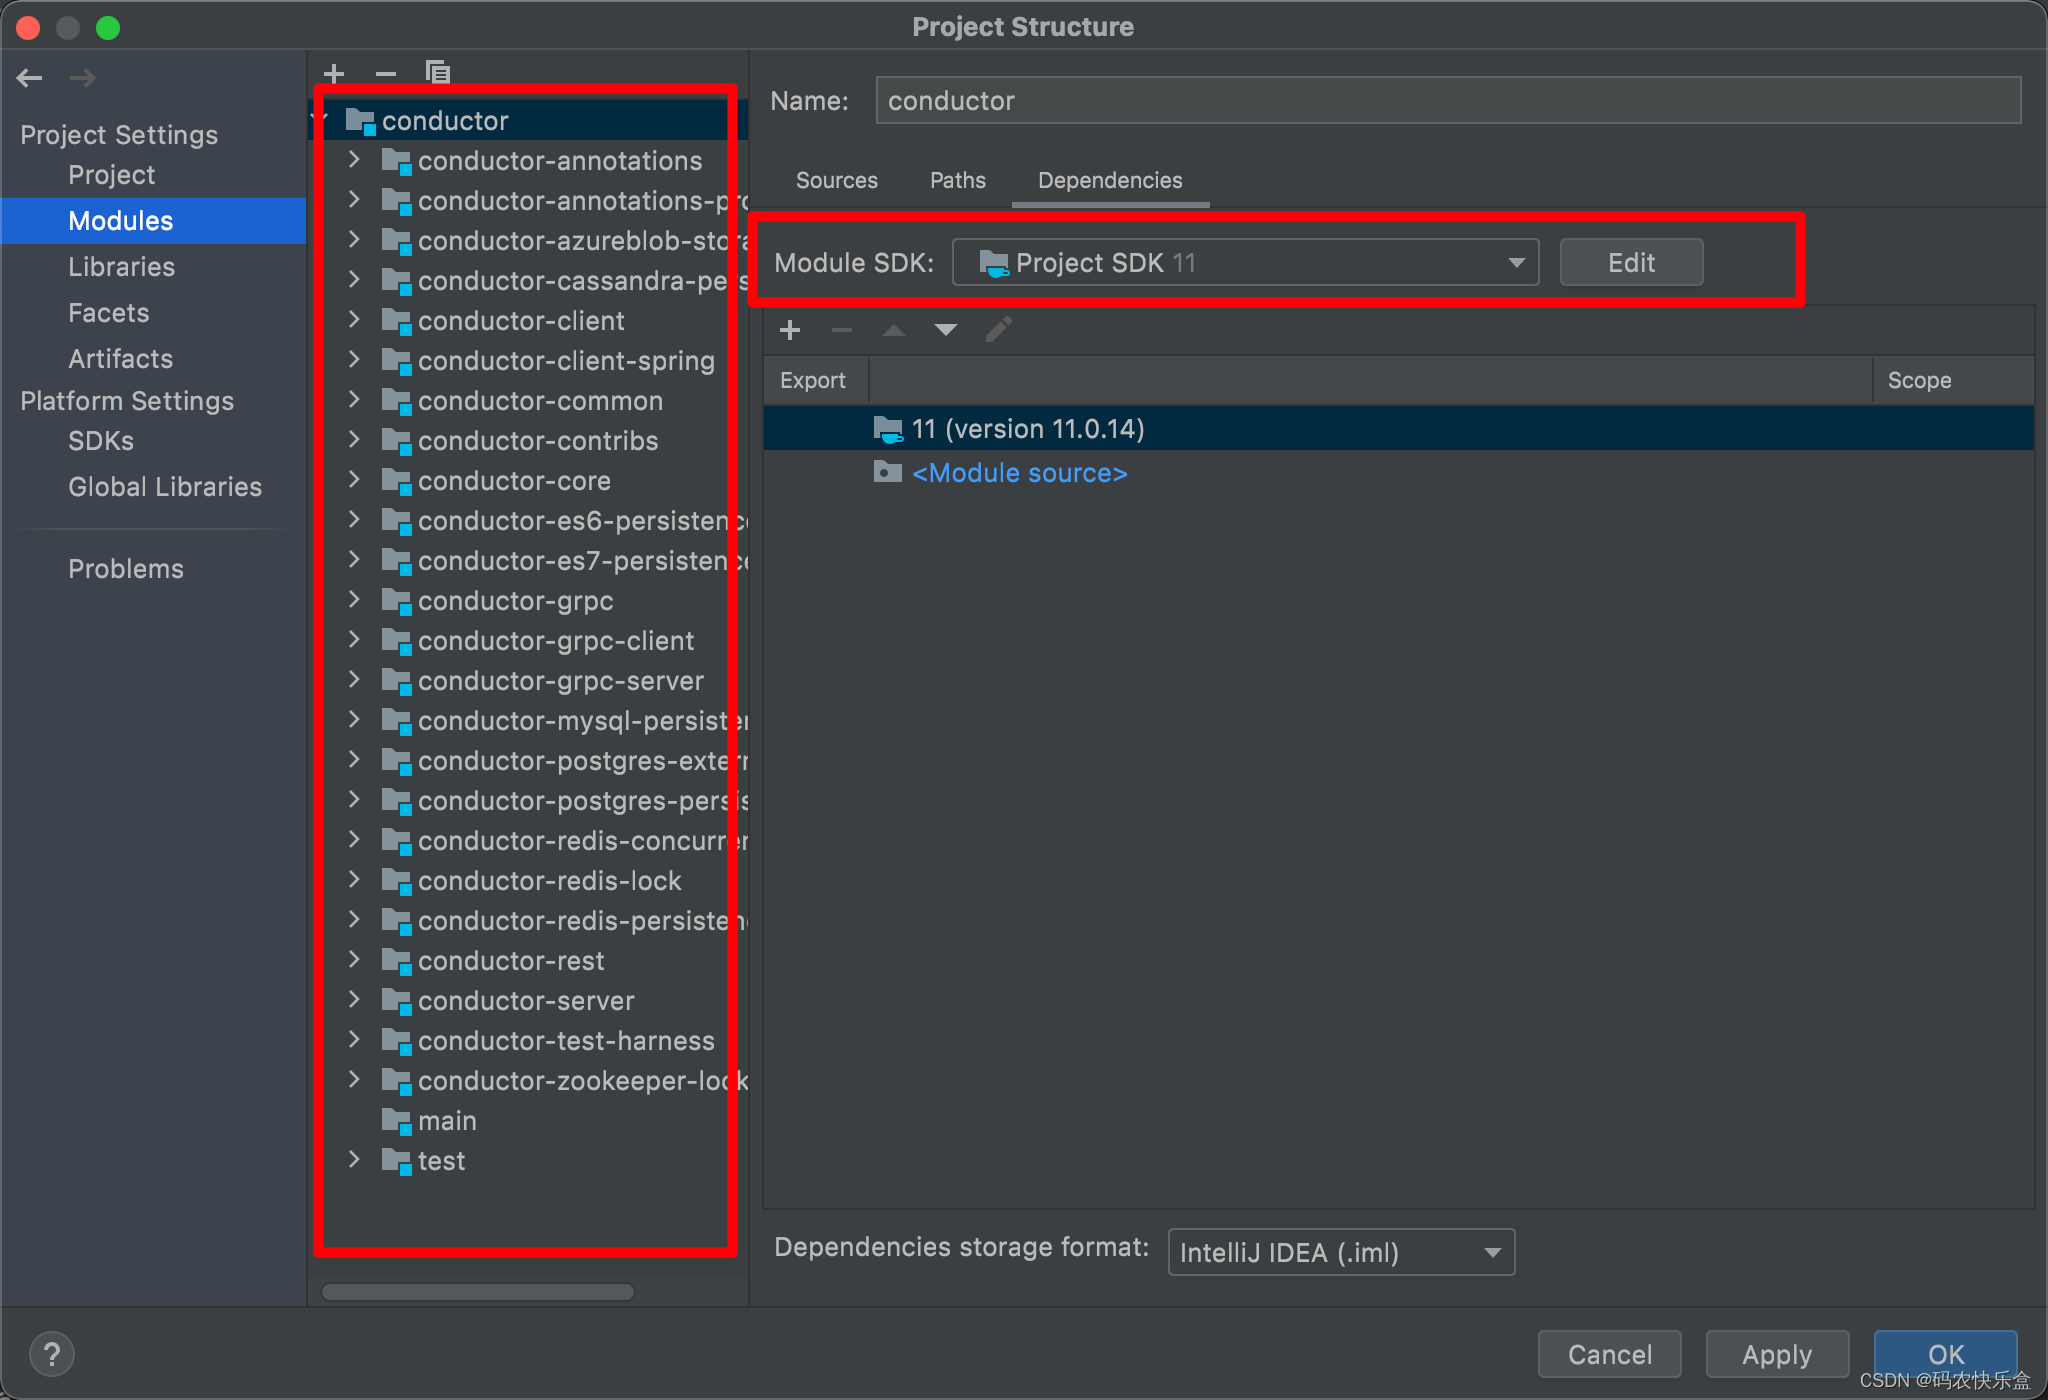
Task: Move dependency up arrow
Action: pos(894,330)
